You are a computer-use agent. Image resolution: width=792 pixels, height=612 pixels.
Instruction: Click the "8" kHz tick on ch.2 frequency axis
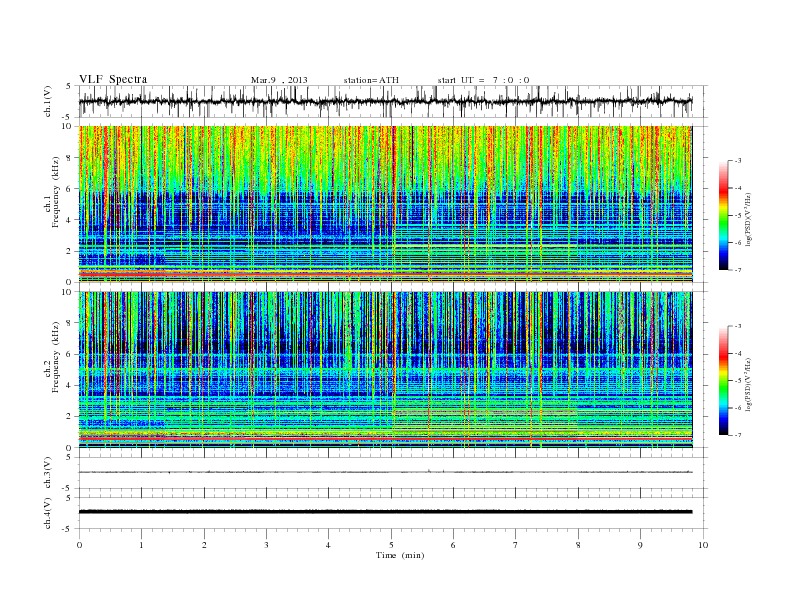point(70,323)
